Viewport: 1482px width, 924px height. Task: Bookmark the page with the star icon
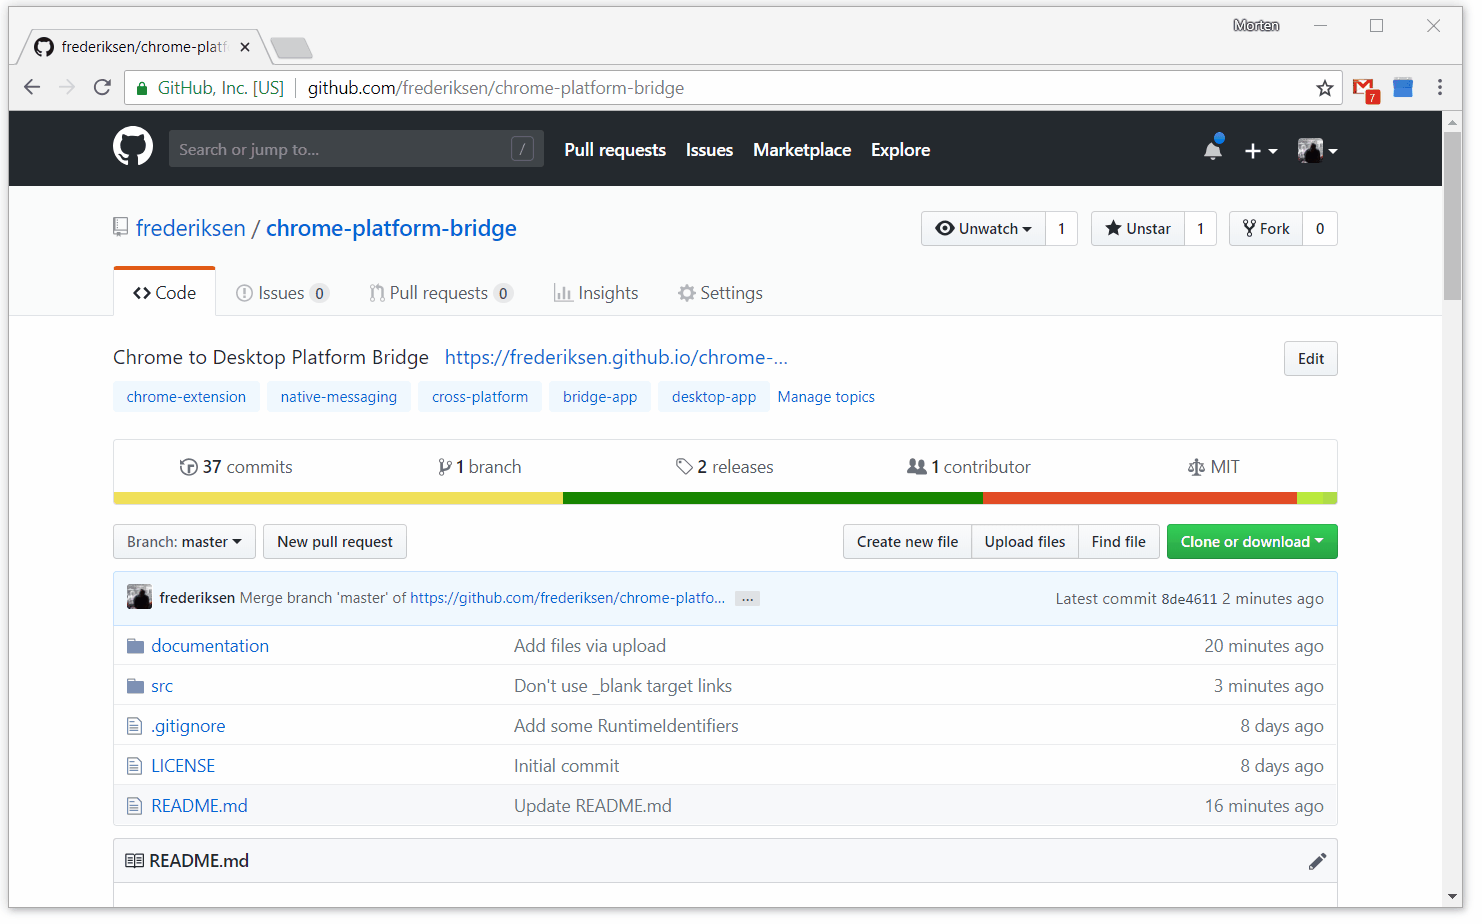[x=1325, y=88]
